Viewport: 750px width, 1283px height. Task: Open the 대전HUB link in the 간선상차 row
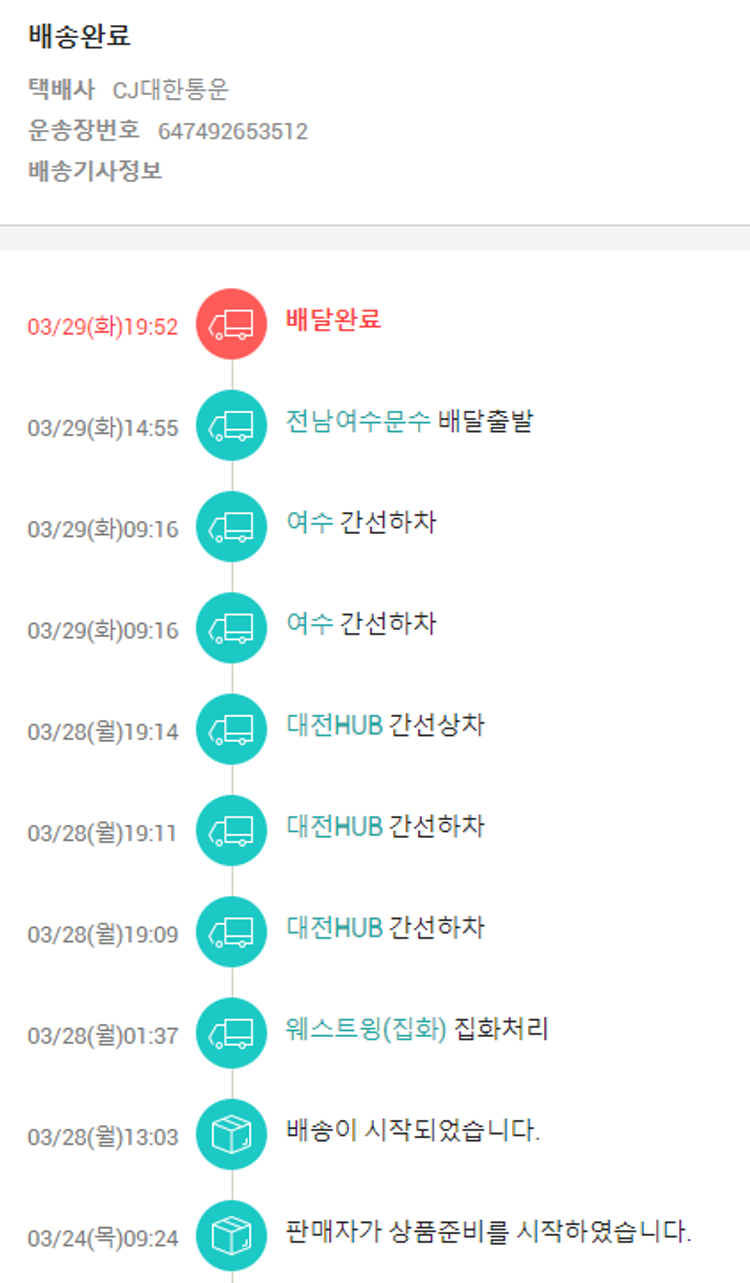click(334, 725)
